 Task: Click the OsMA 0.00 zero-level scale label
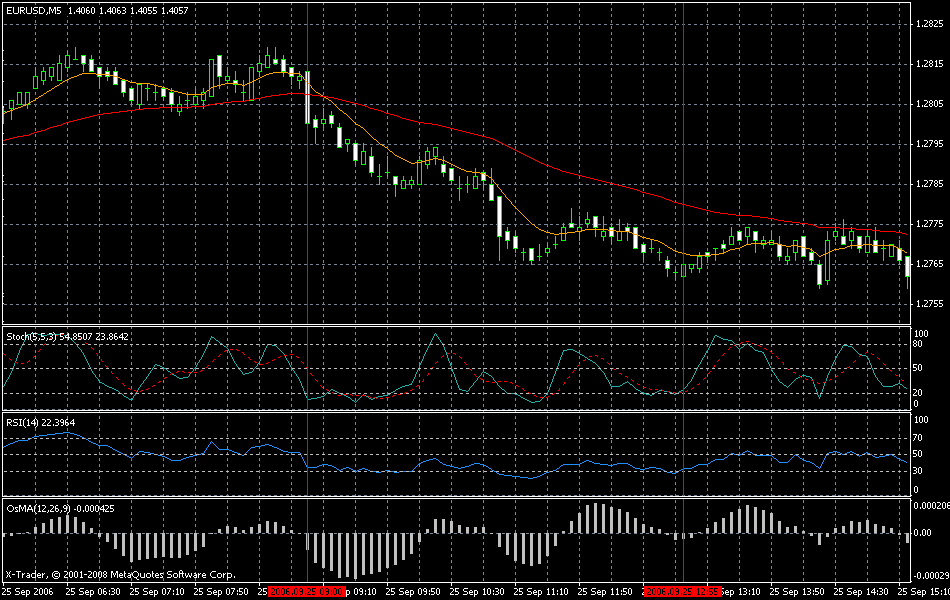tap(924, 534)
